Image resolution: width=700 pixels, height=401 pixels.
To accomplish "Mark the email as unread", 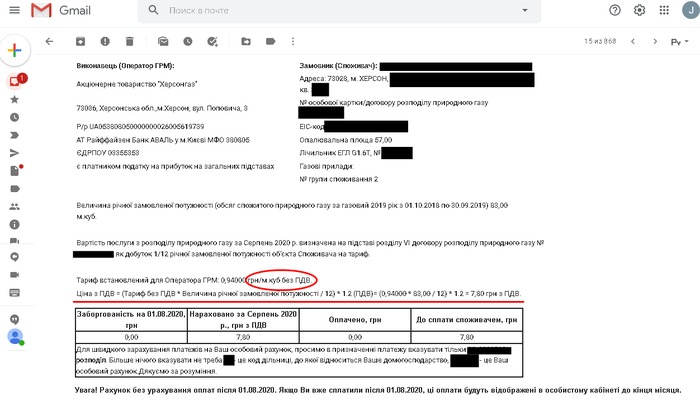I will pyautogui.click(x=162, y=42).
